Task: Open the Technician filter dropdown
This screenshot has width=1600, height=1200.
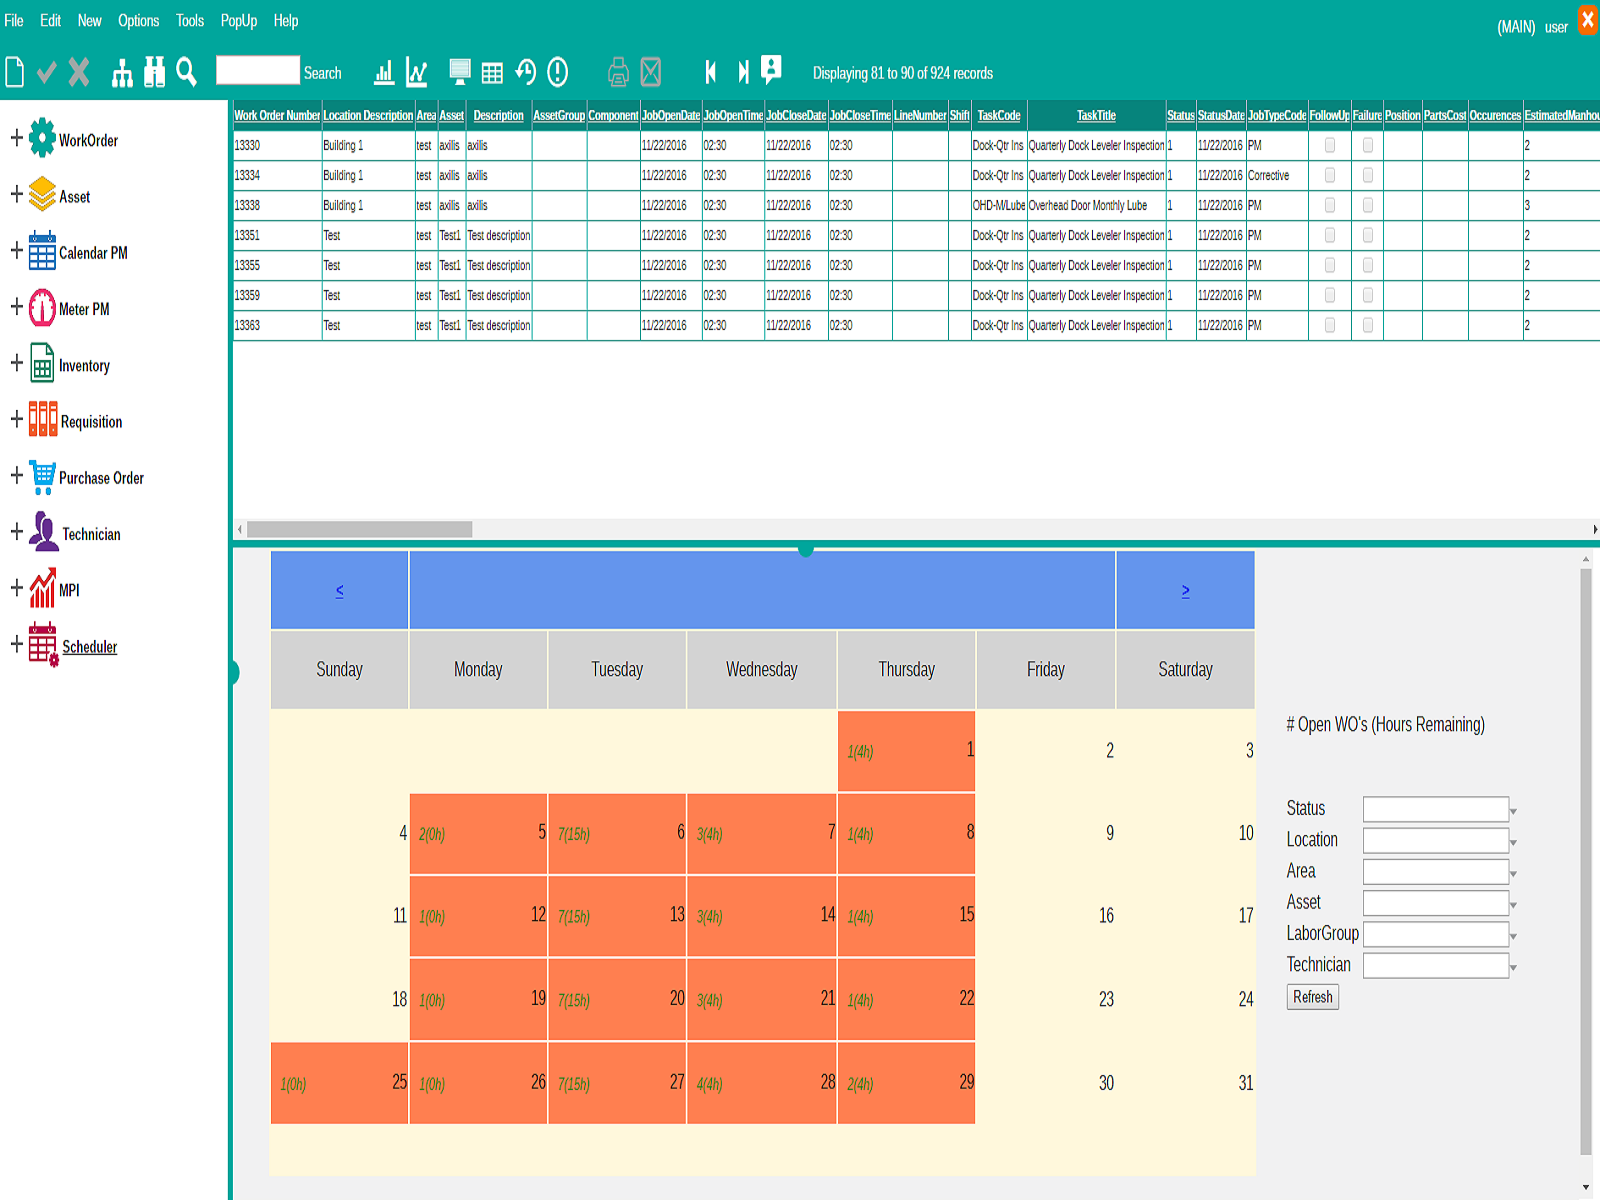Action: [1441, 965]
